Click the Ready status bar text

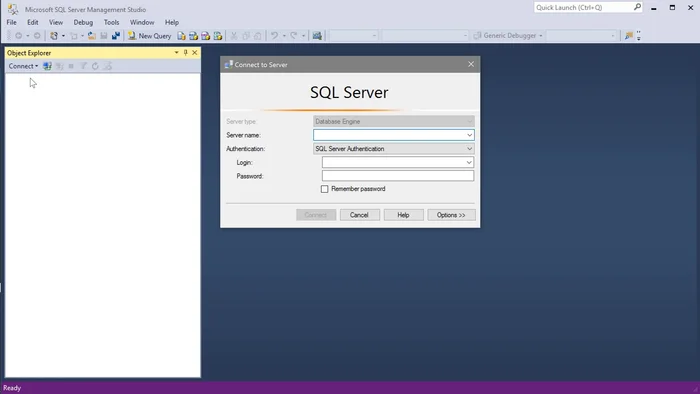tap(12, 388)
